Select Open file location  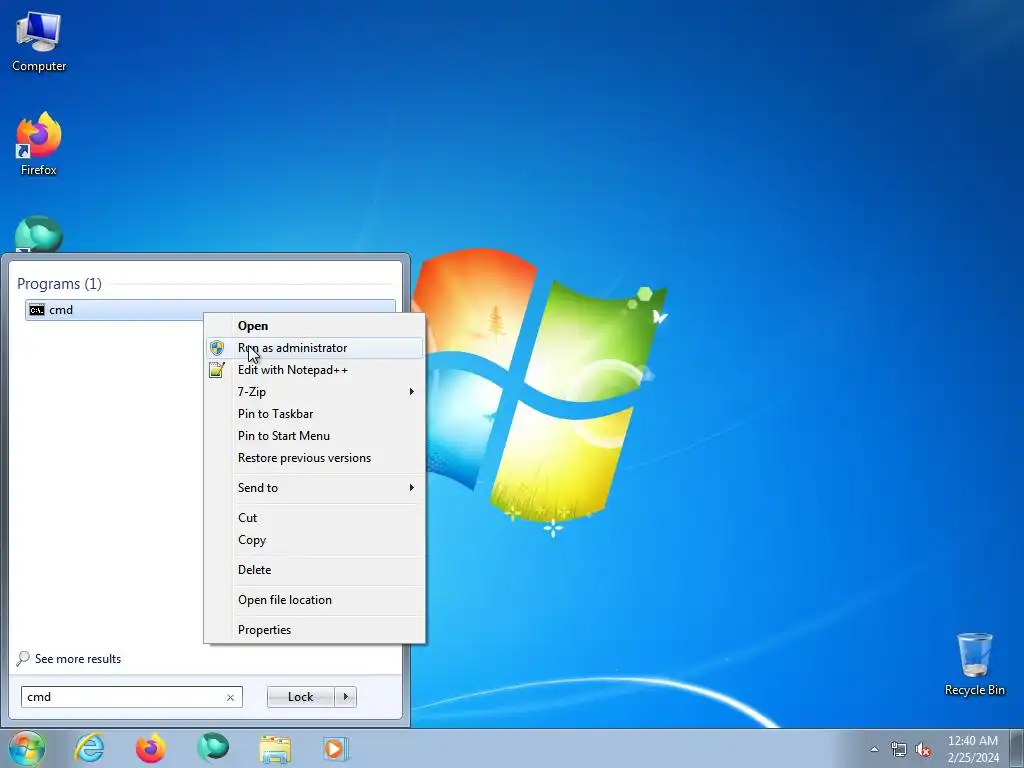point(314,600)
